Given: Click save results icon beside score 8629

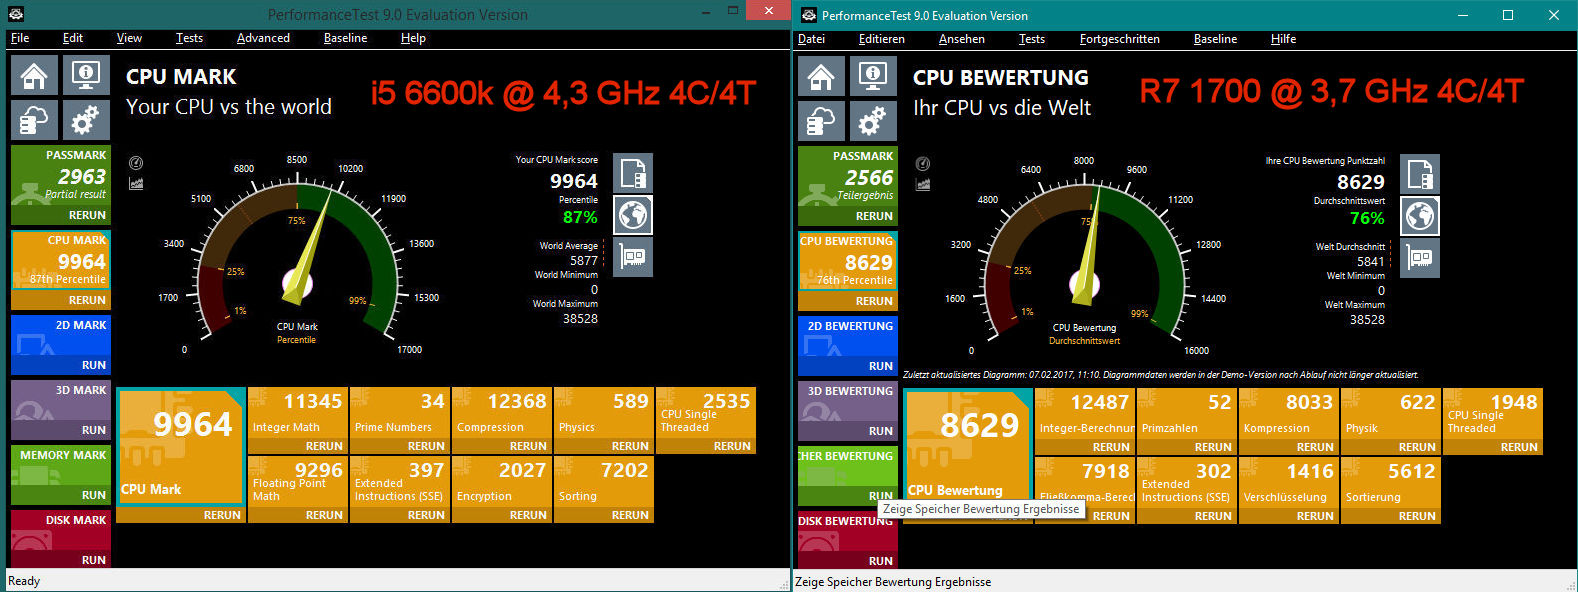Looking at the screenshot, I should click(x=1420, y=174).
